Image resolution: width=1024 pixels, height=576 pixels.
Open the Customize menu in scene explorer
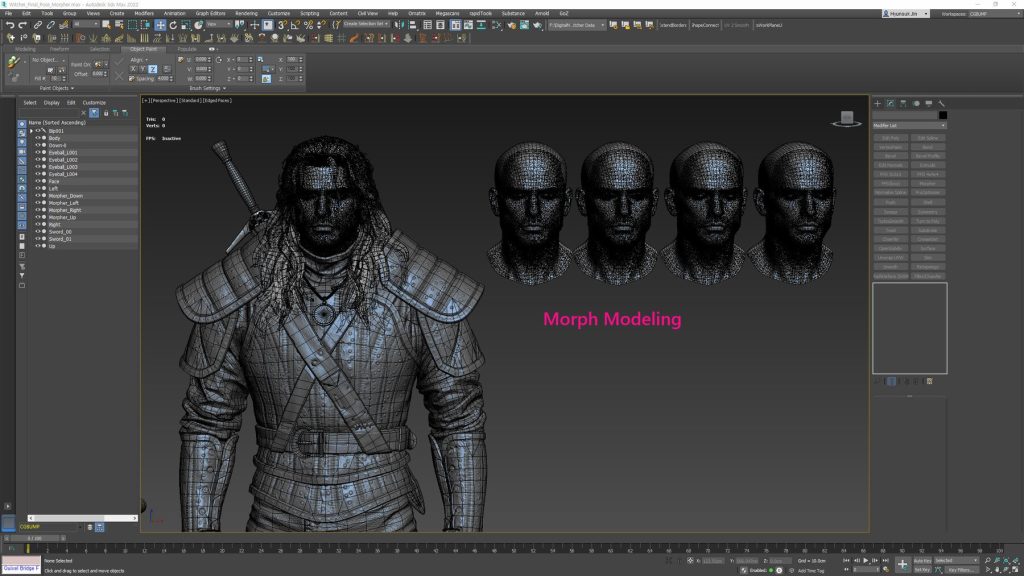pyautogui.click(x=94, y=103)
